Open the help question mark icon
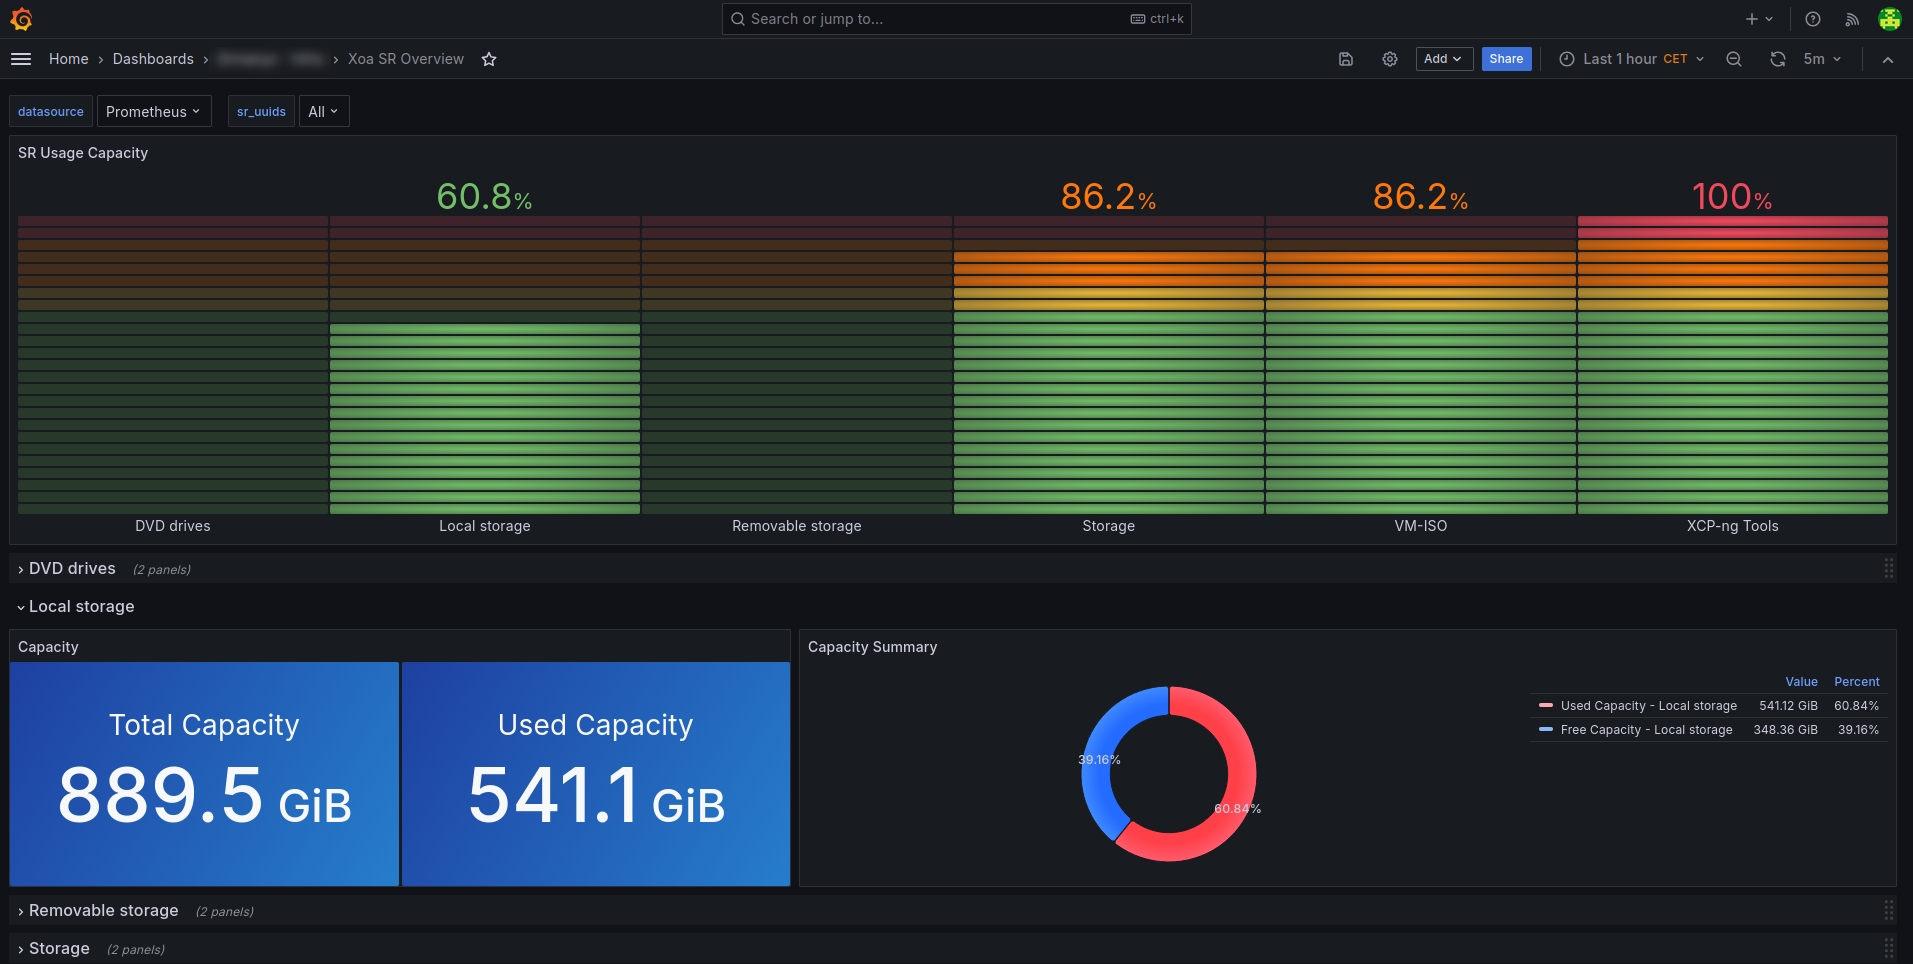Screen dimensions: 1913x964 click(x=1813, y=19)
